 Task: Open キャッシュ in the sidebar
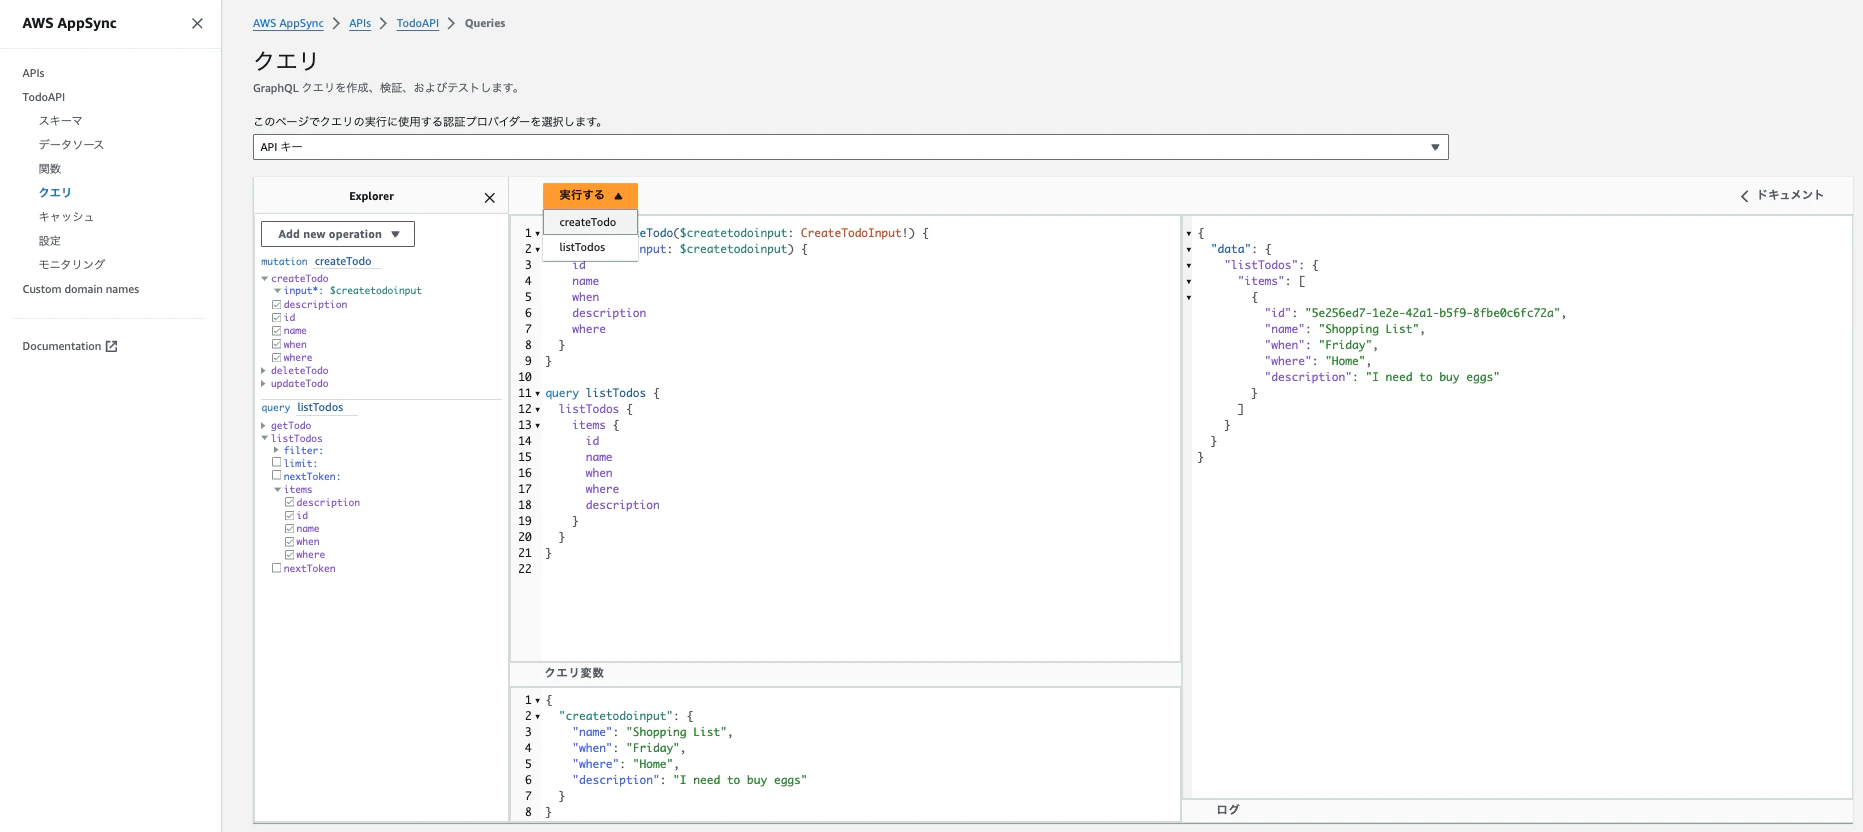pyautogui.click(x=66, y=217)
